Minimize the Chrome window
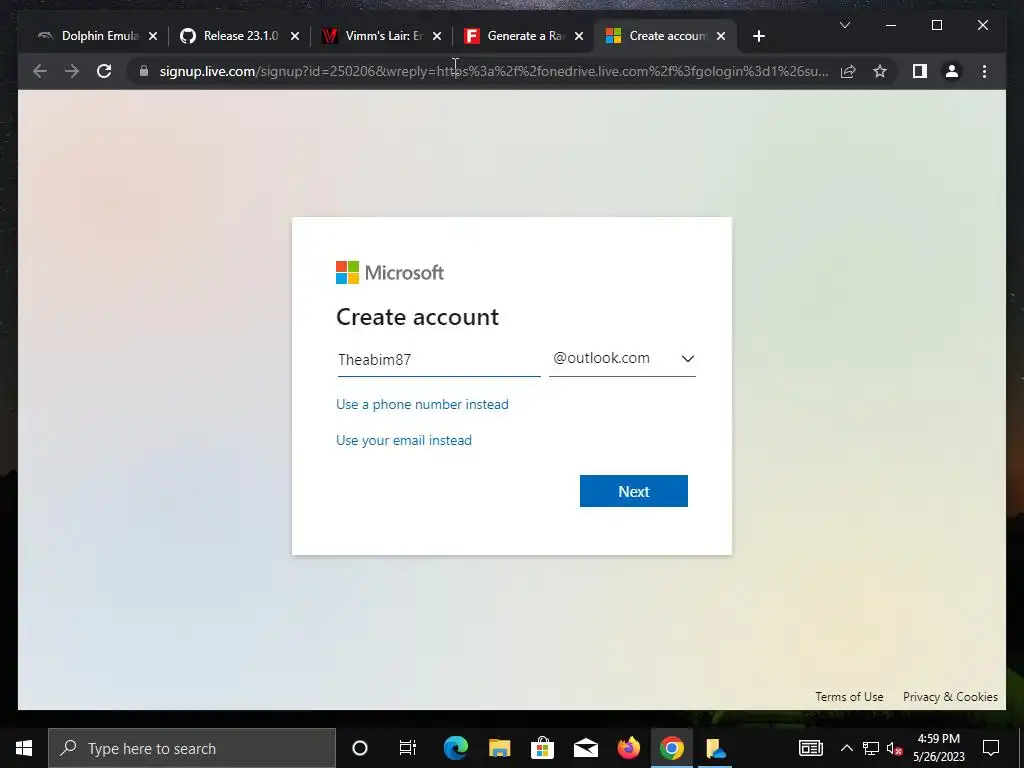 tap(891, 25)
